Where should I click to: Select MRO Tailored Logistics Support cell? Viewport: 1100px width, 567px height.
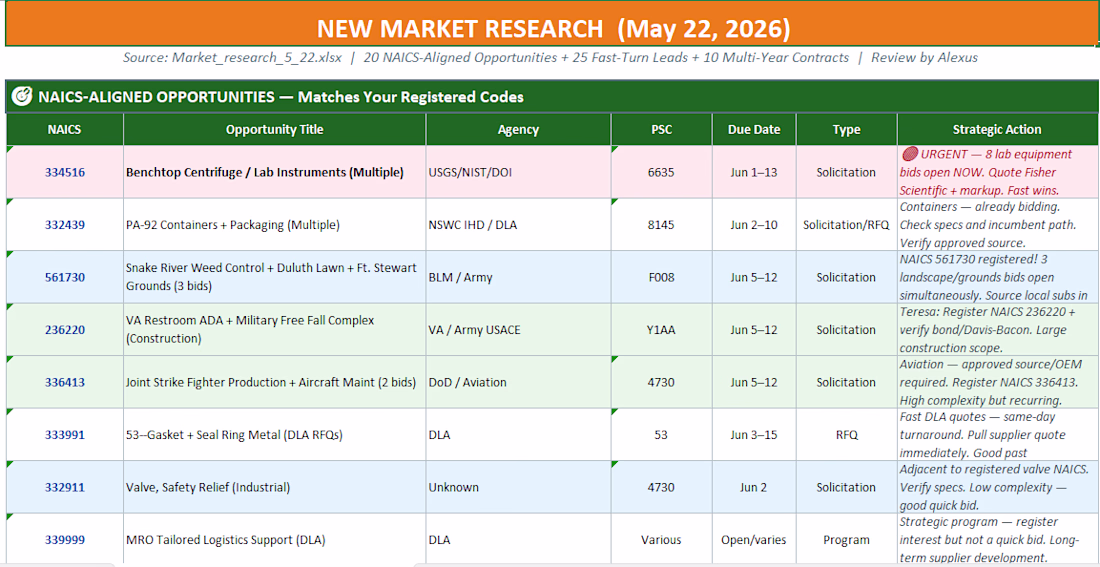click(275, 540)
